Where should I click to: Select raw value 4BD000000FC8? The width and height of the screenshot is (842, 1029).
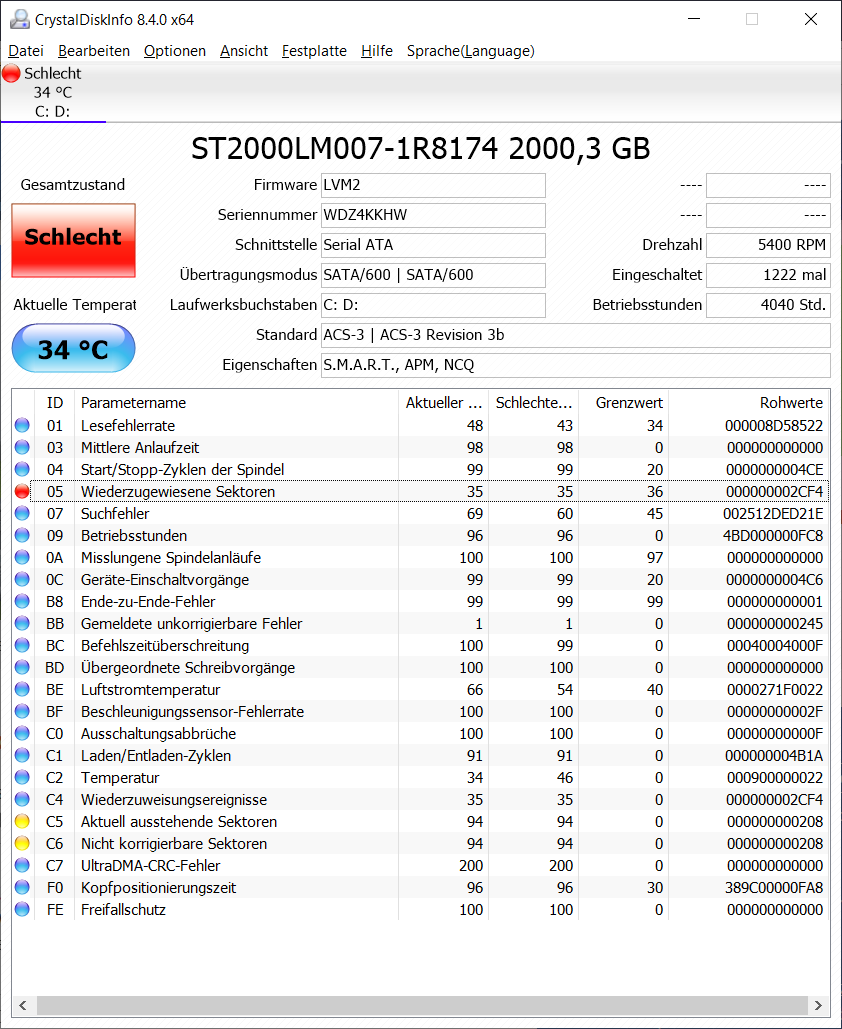(x=773, y=536)
